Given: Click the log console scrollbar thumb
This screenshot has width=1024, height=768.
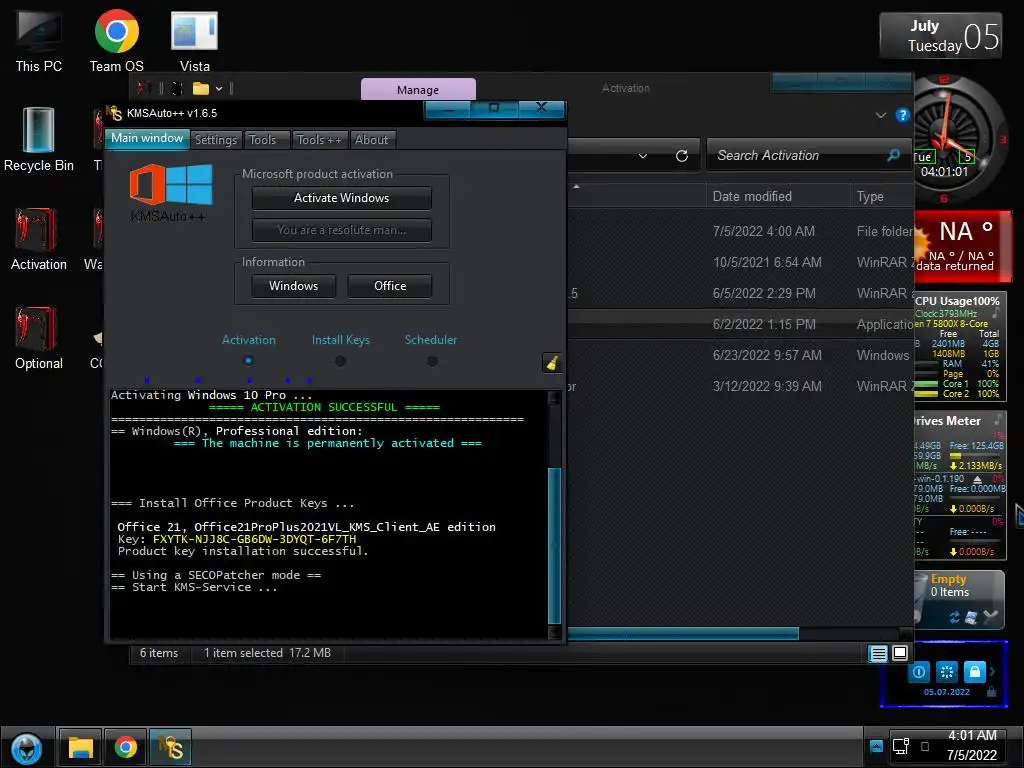Looking at the screenshot, I should (x=554, y=546).
